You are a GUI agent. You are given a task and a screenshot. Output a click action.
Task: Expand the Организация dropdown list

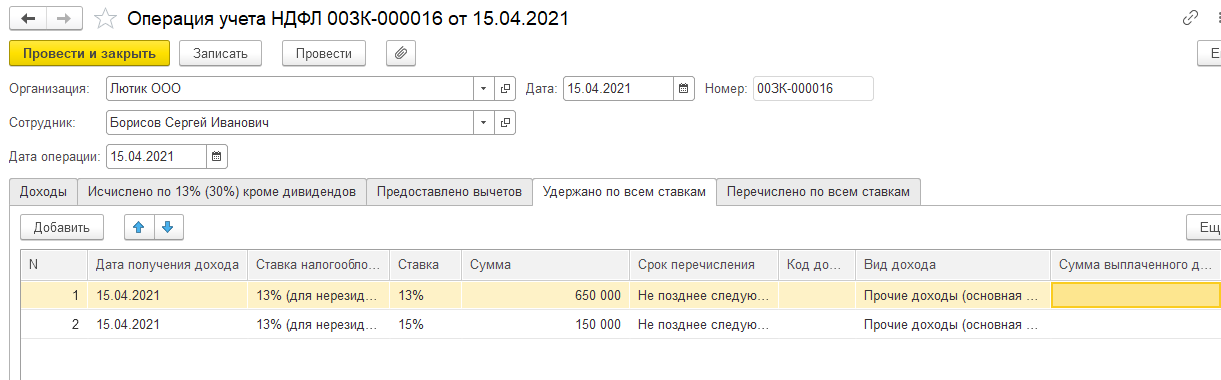pos(484,88)
